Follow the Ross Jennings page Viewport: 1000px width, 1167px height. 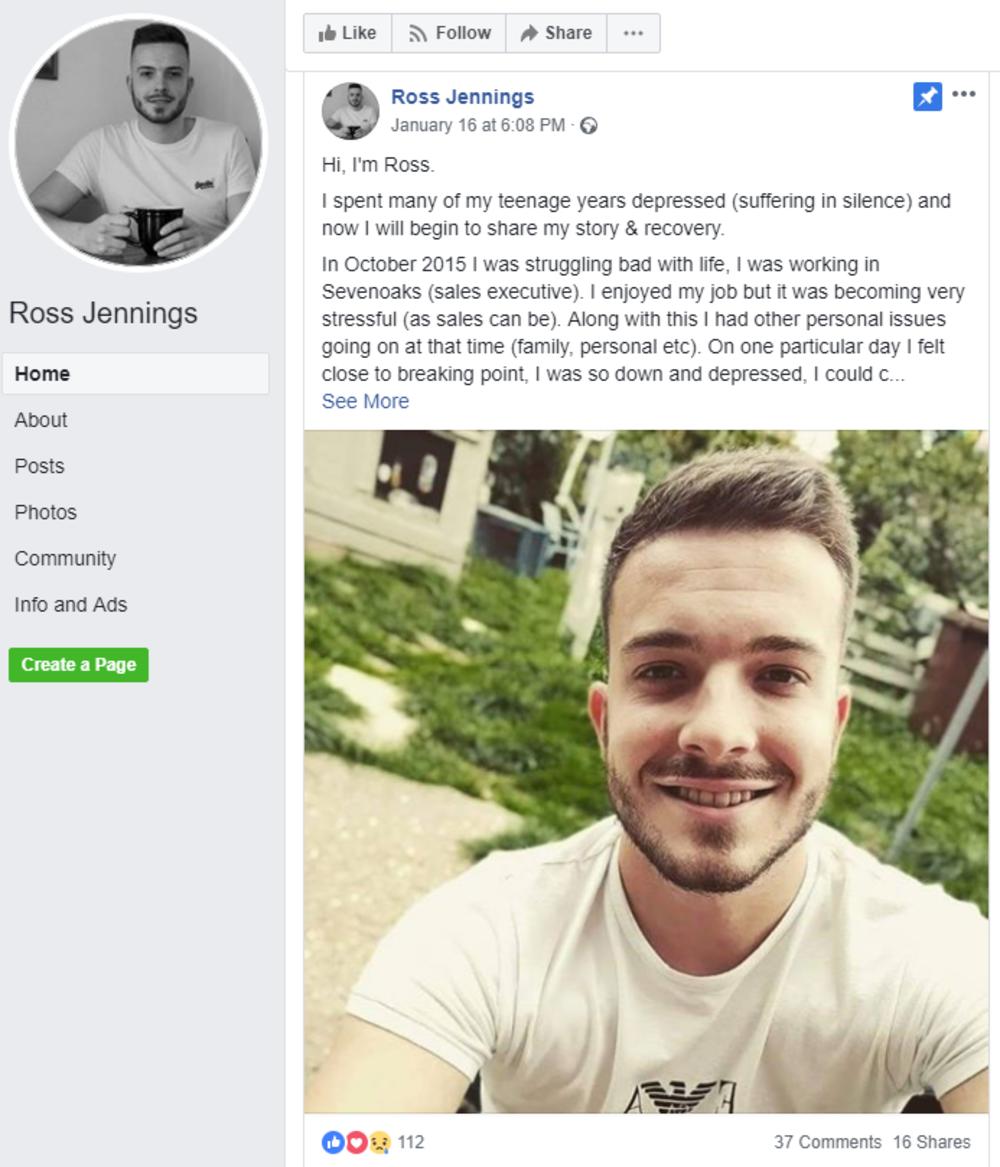[x=449, y=33]
